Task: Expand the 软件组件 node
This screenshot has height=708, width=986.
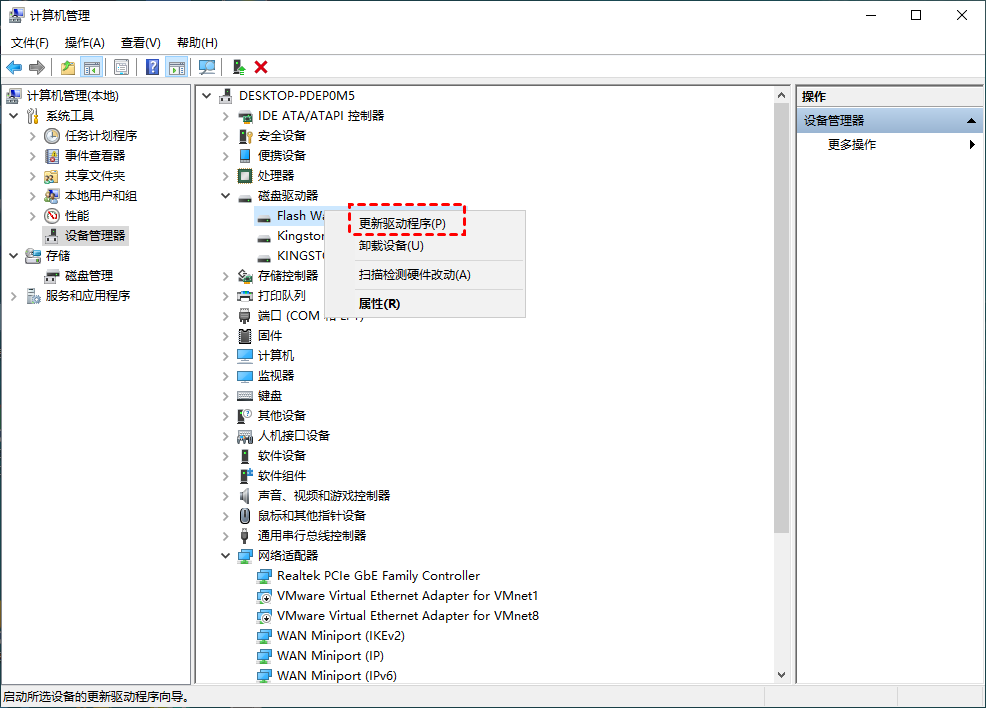Action: pos(225,476)
